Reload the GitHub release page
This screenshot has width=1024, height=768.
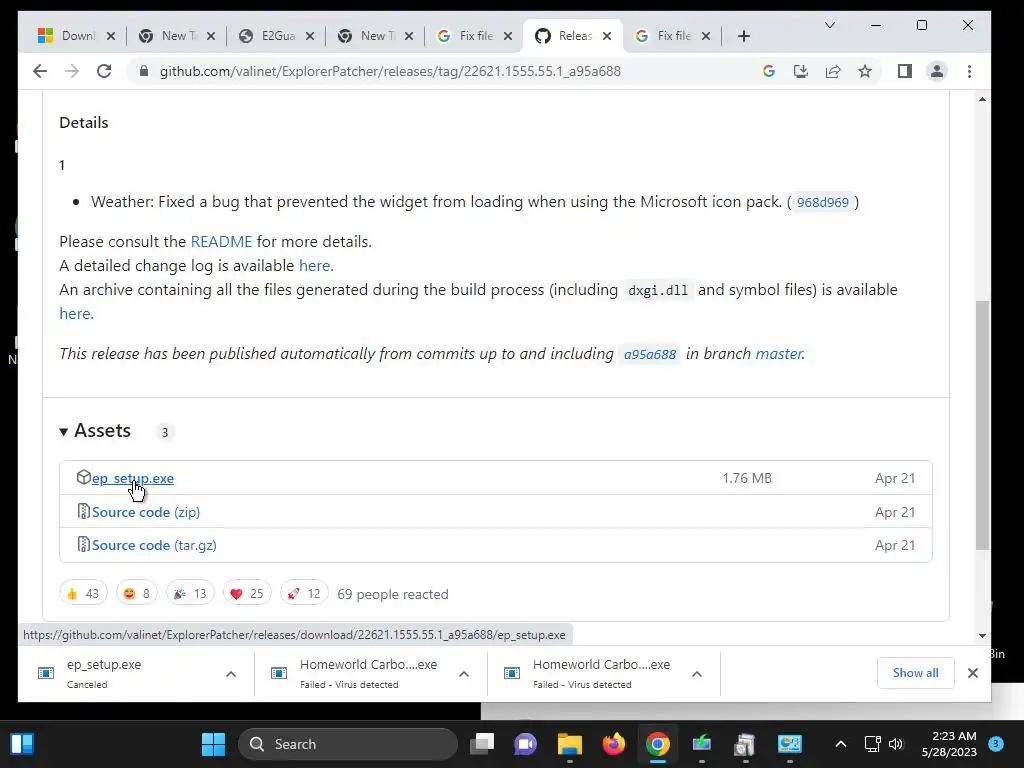[x=104, y=71]
